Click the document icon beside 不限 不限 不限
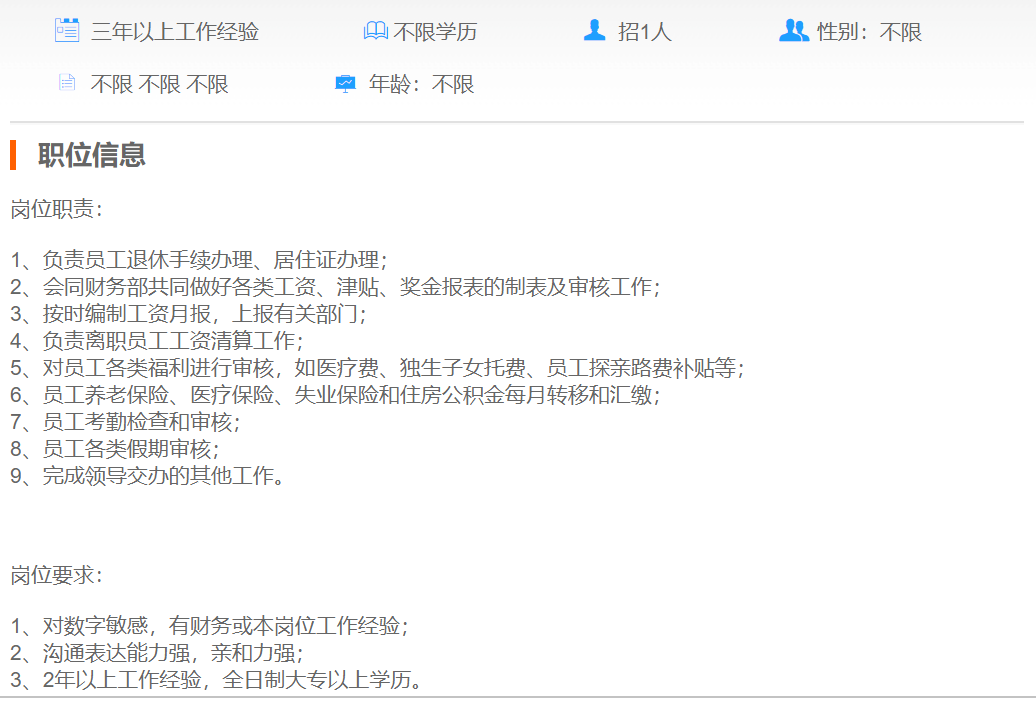Image resolution: width=1036 pixels, height=704 pixels. (x=67, y=84)
